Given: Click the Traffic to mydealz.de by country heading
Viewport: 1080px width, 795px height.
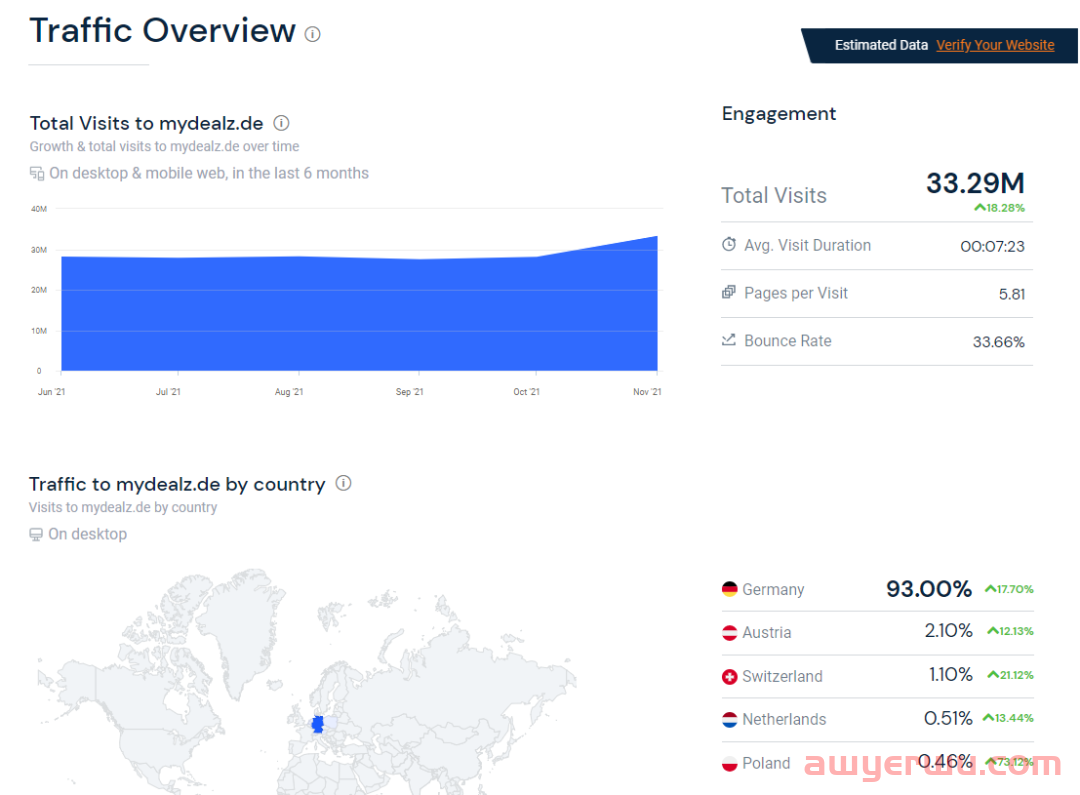Looking at the screenshot, I should point(177,484).
